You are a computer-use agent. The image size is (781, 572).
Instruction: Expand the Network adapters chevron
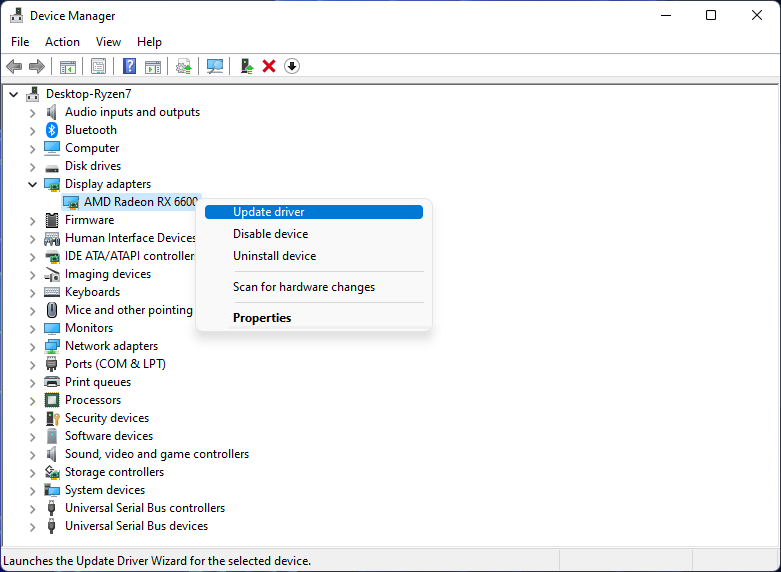pyautogui.click(x=32, y=347)
